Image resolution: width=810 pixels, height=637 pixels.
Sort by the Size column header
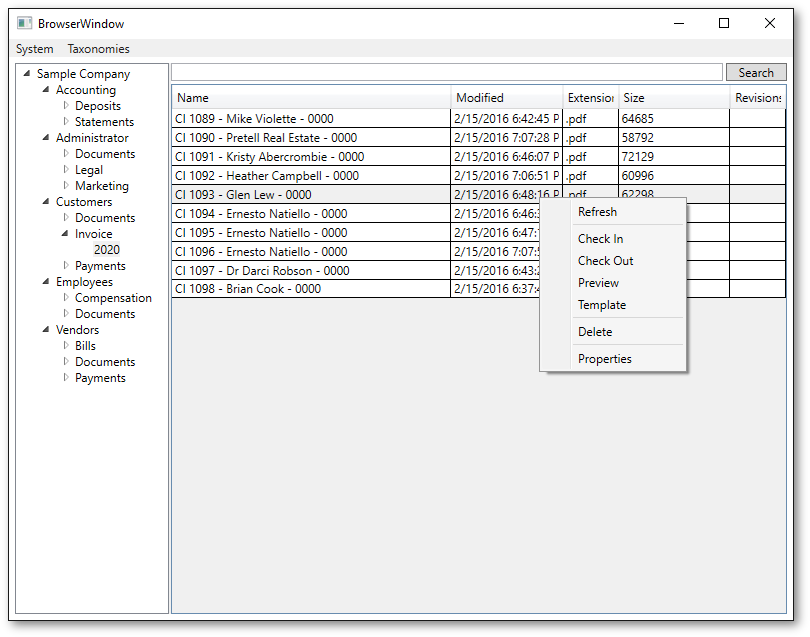674,98
